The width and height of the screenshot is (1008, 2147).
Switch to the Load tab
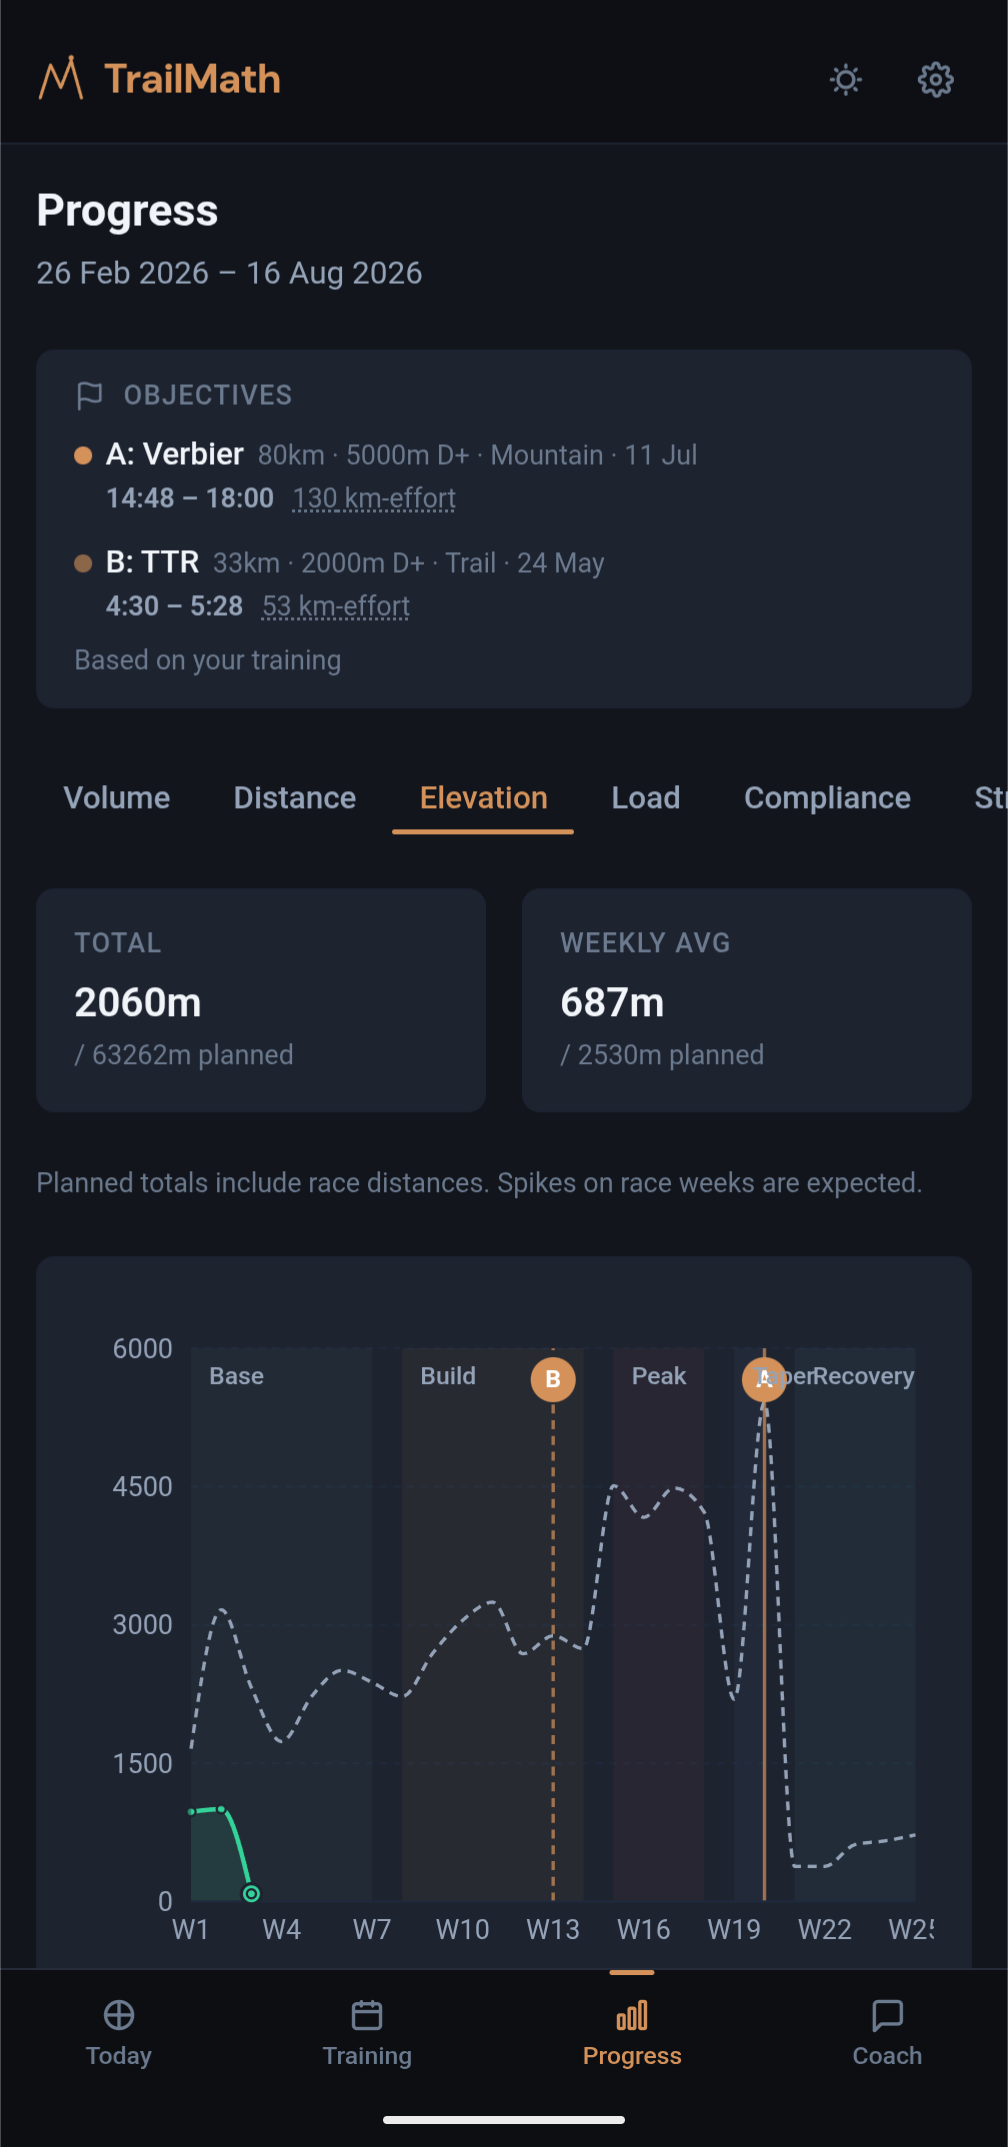(645, 797)
